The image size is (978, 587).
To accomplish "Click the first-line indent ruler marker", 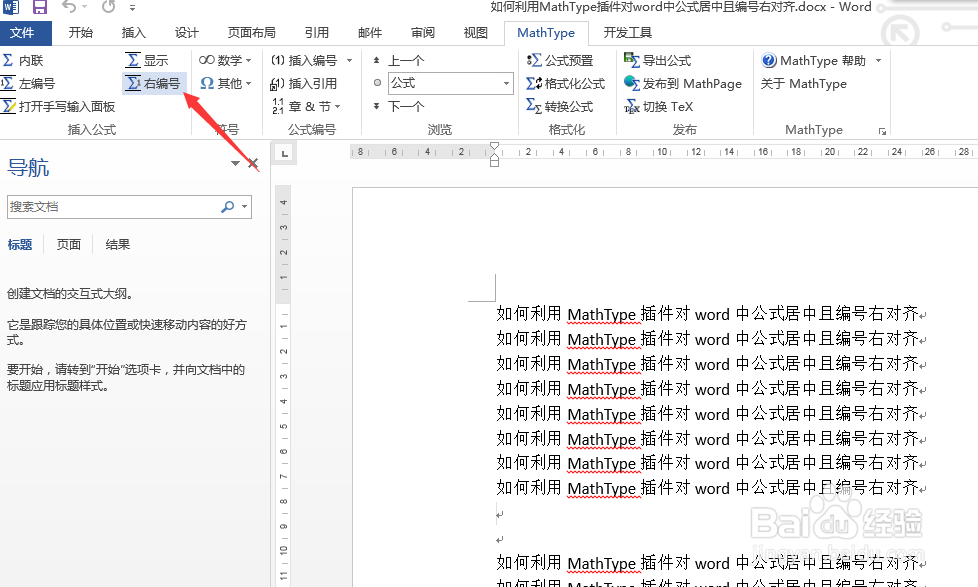I will (x=494, y=146).
